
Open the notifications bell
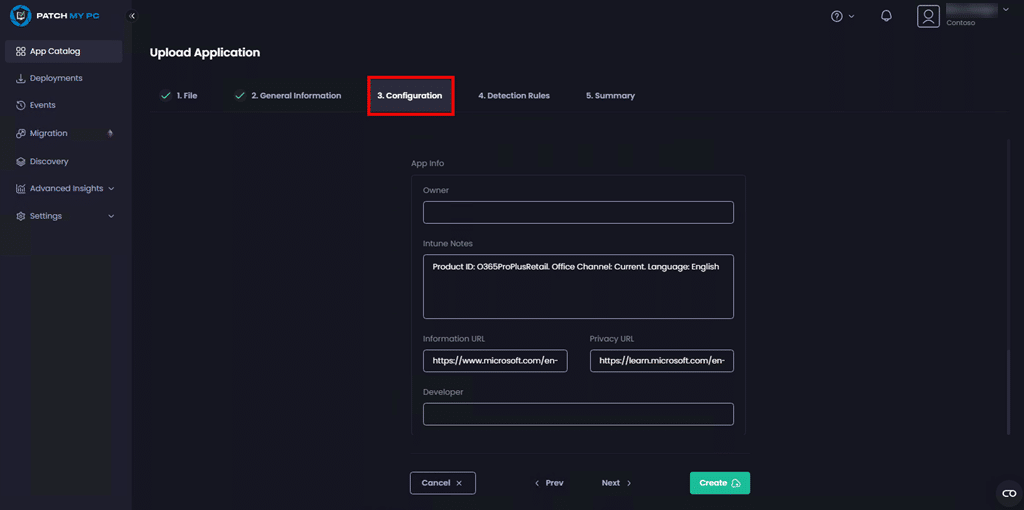(886, 16)
